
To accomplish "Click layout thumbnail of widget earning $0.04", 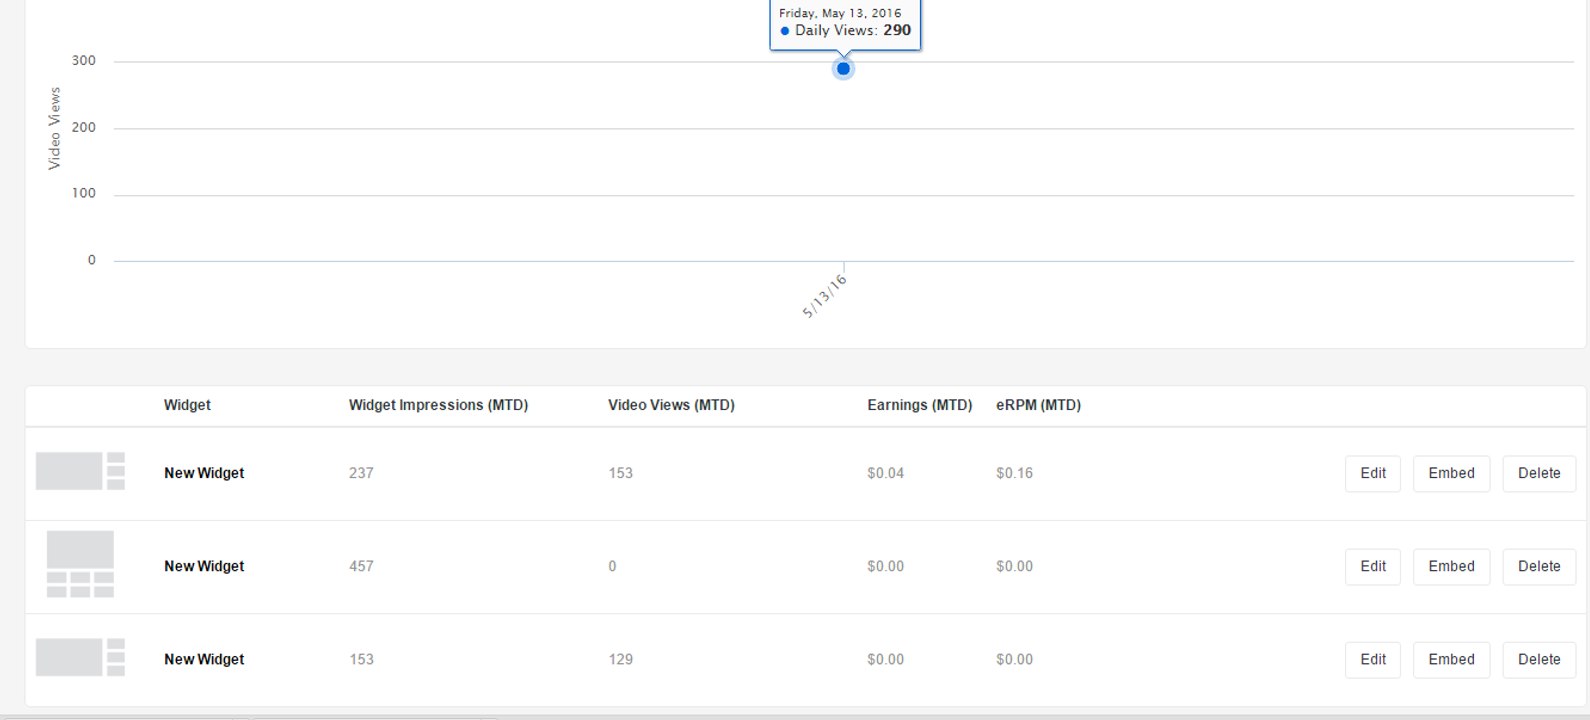I will [x=80, y=471].
